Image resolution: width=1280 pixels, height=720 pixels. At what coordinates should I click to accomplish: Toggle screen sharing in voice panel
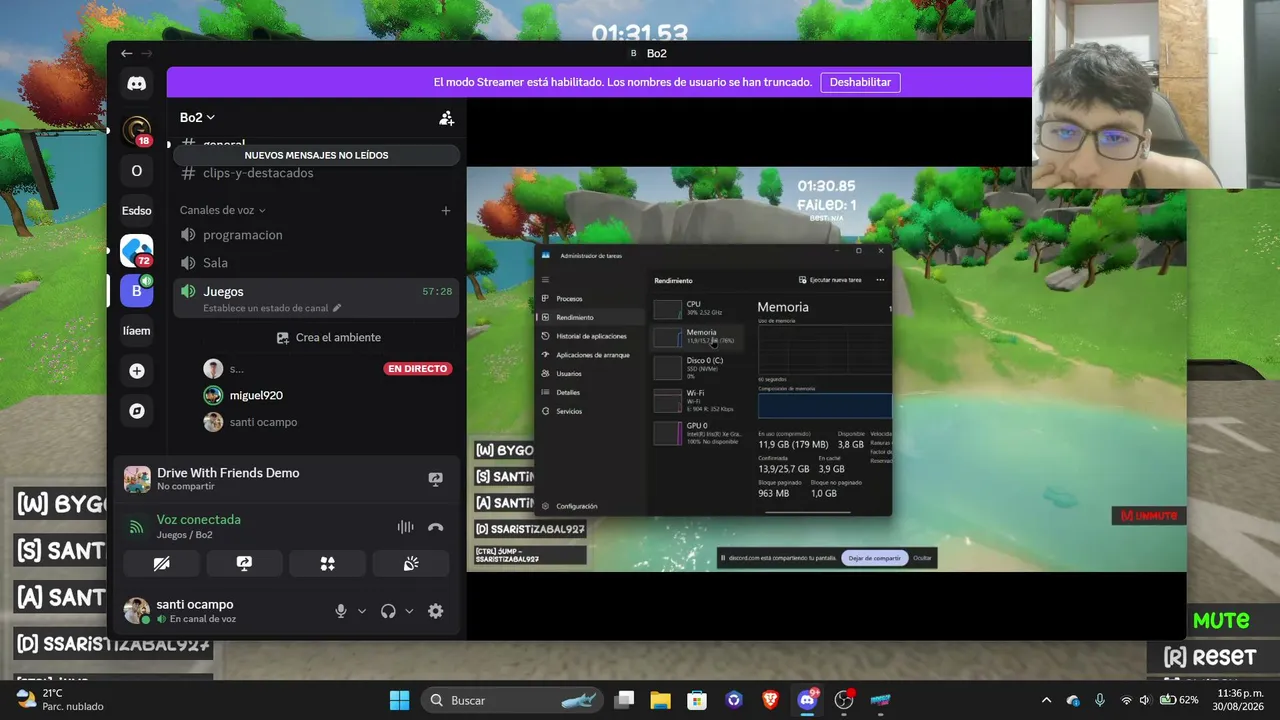(244, 564)
